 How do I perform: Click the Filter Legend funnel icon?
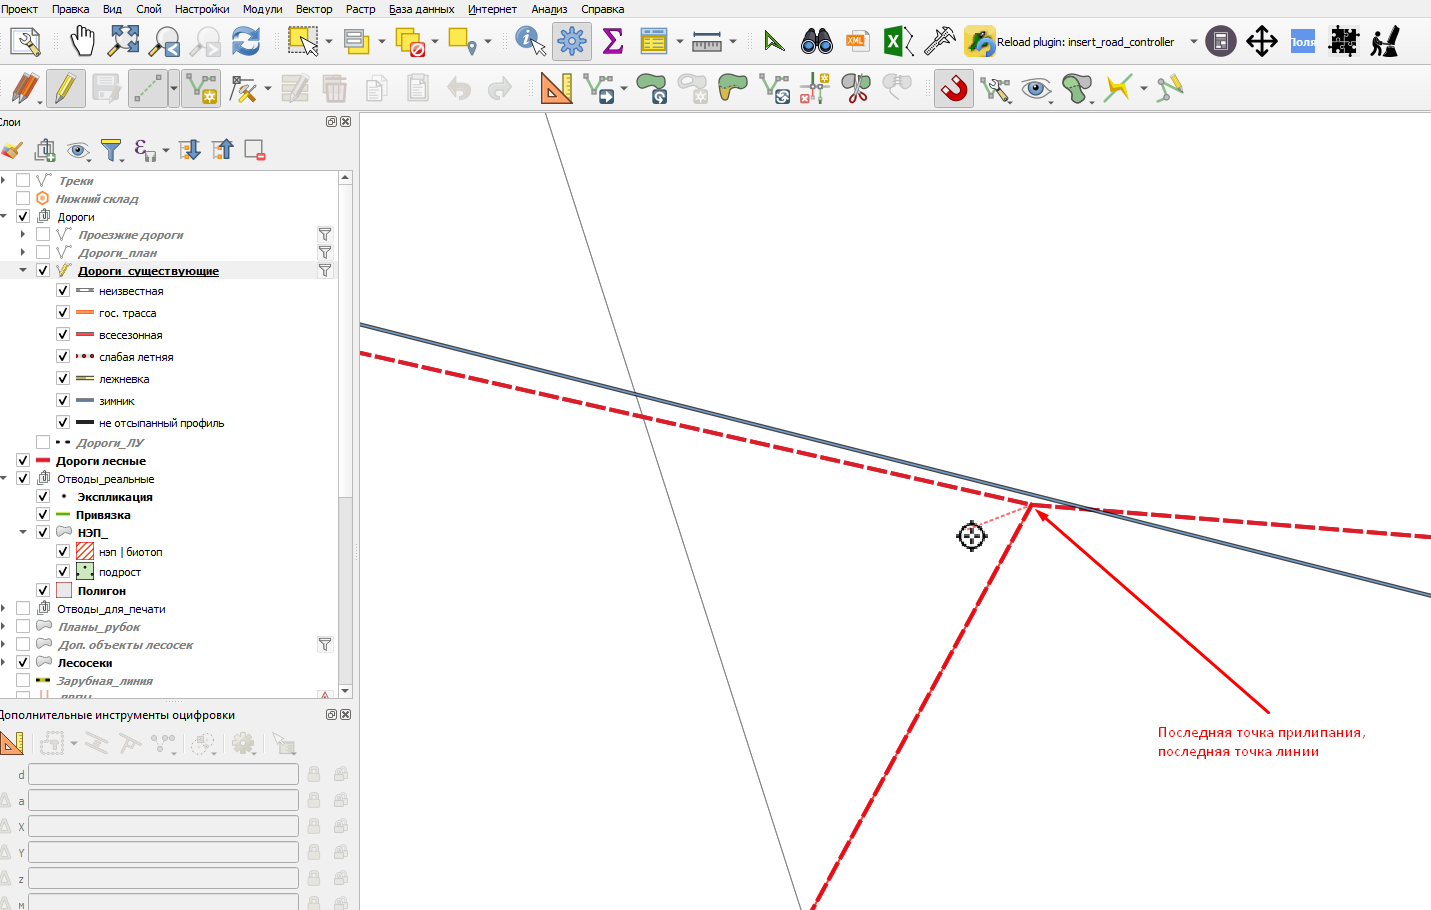111,150
